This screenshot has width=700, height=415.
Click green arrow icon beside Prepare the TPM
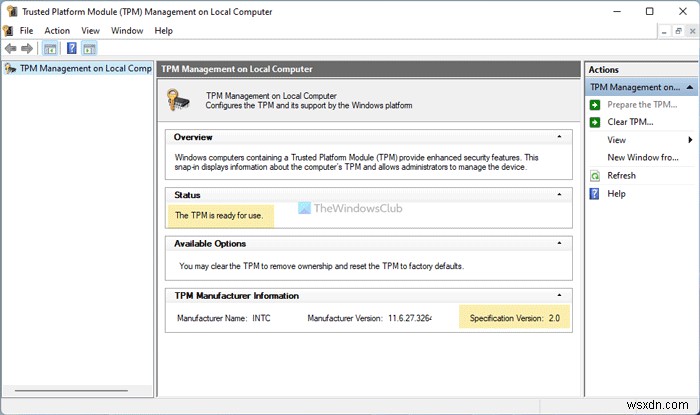[x=595, y=105]
